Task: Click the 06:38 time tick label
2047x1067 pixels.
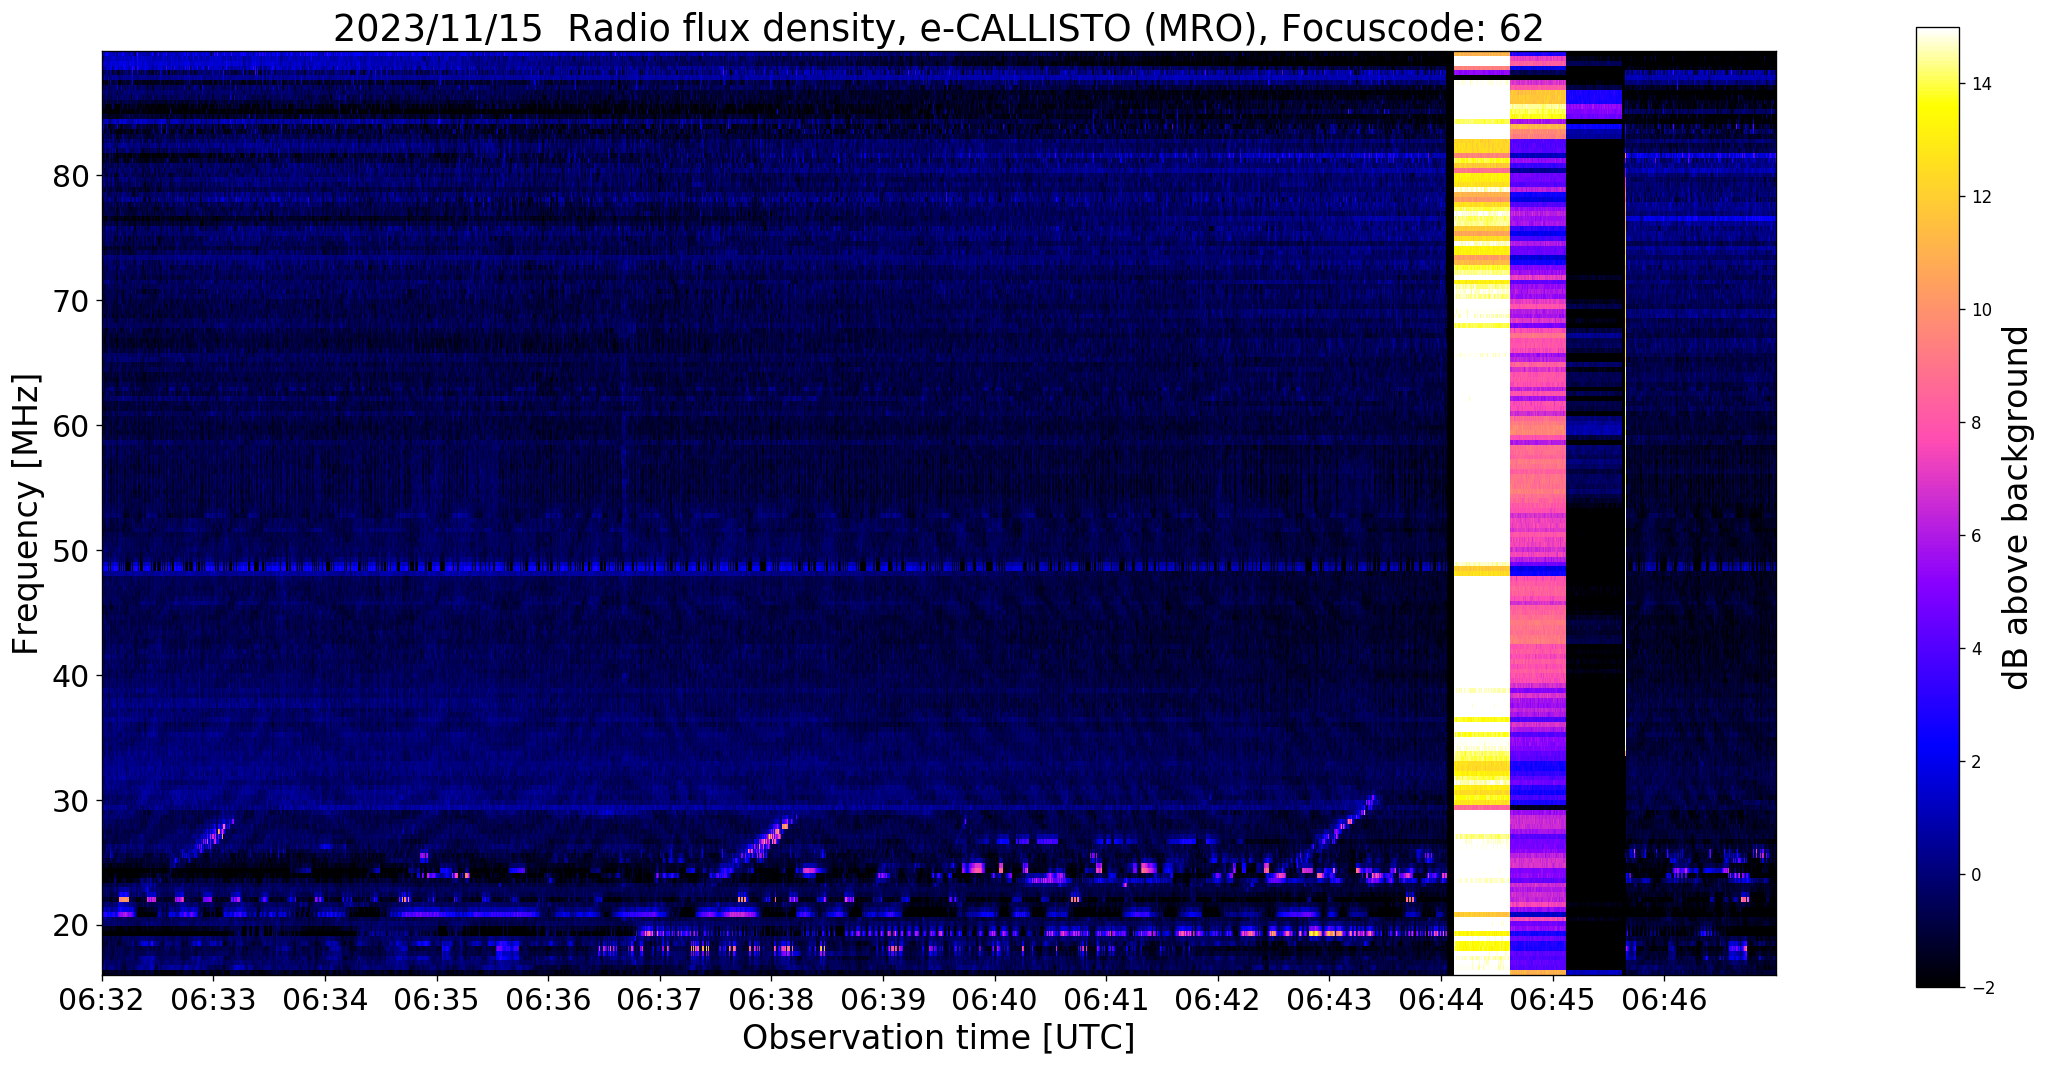Action: (x=772, y=1000)
